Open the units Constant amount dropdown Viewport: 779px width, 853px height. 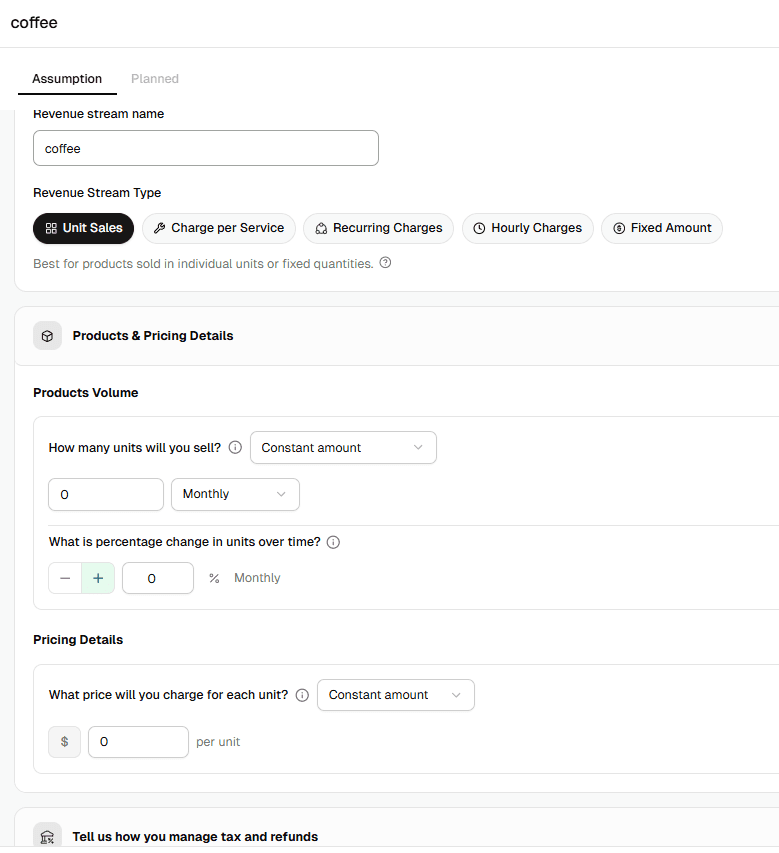343,448
